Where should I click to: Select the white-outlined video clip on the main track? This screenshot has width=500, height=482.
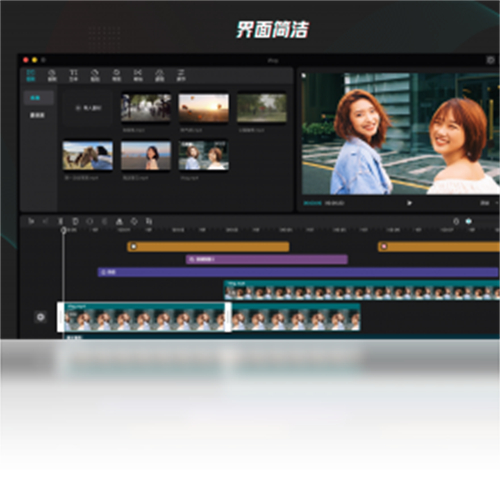pos(144,317)
